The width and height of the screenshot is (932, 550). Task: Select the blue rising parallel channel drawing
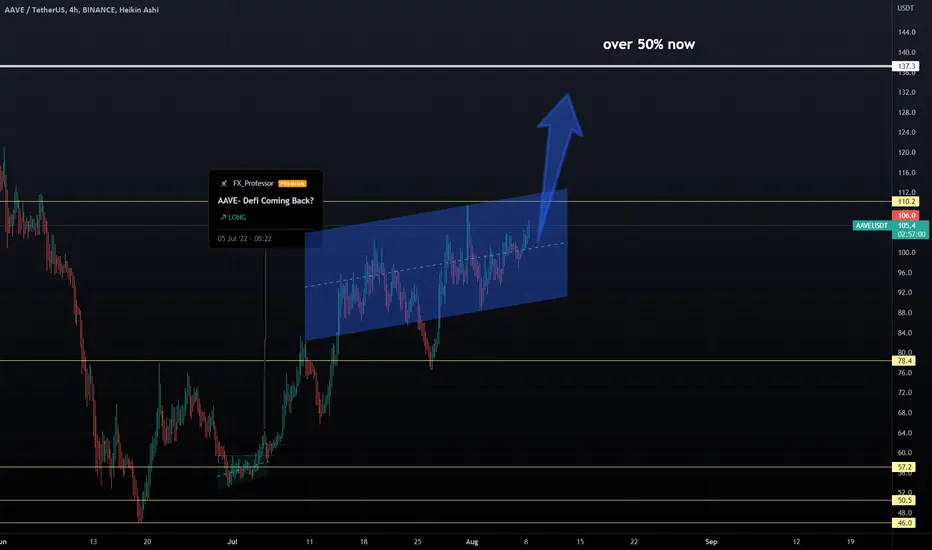[x=436, y=265]
